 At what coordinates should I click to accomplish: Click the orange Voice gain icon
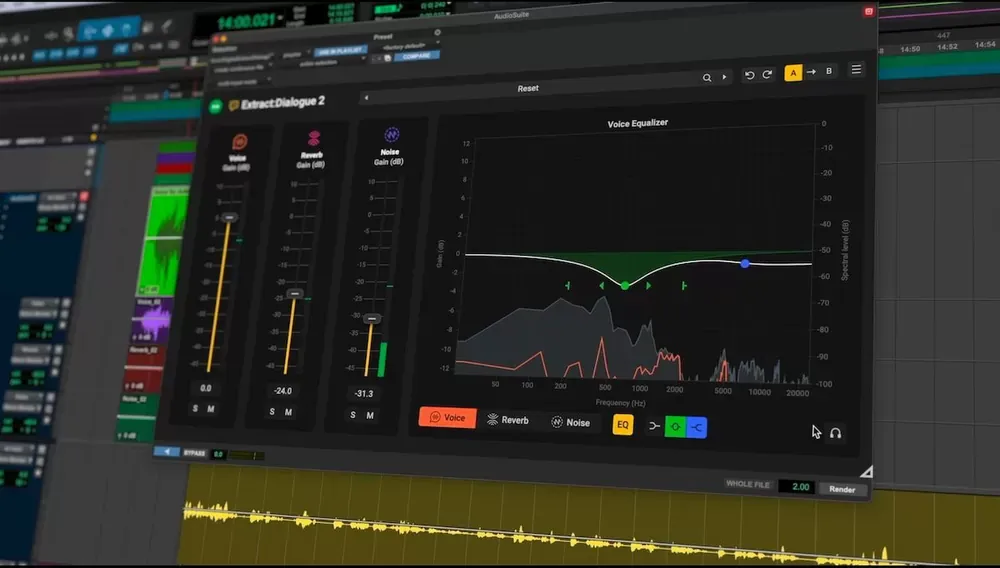[x=240, y=141]
